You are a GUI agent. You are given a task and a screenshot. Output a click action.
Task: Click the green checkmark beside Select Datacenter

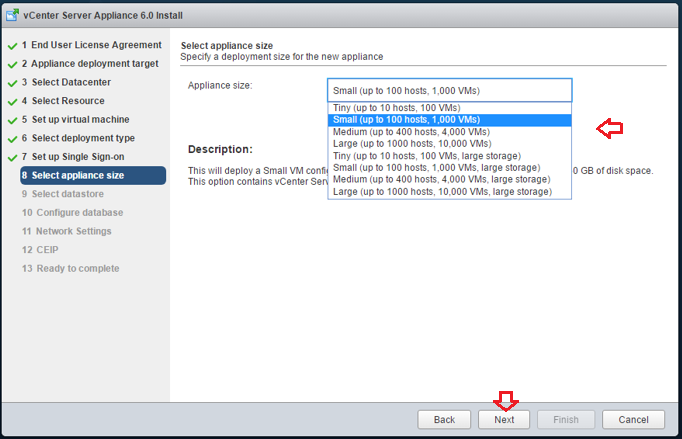pyautogui.click(x=13, y=83)
